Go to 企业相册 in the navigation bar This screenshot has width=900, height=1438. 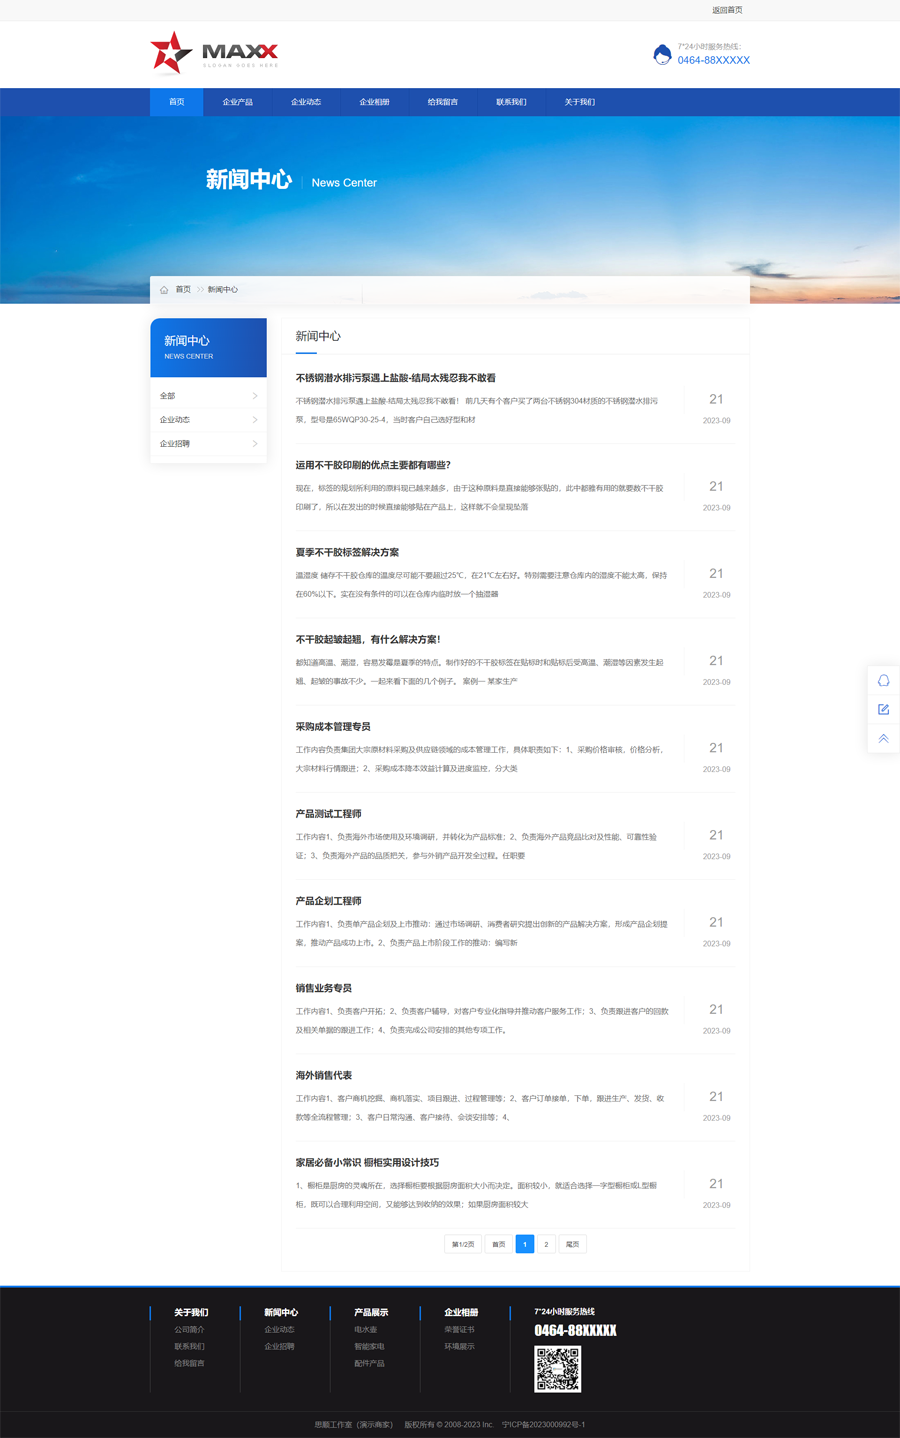point(374,102)
